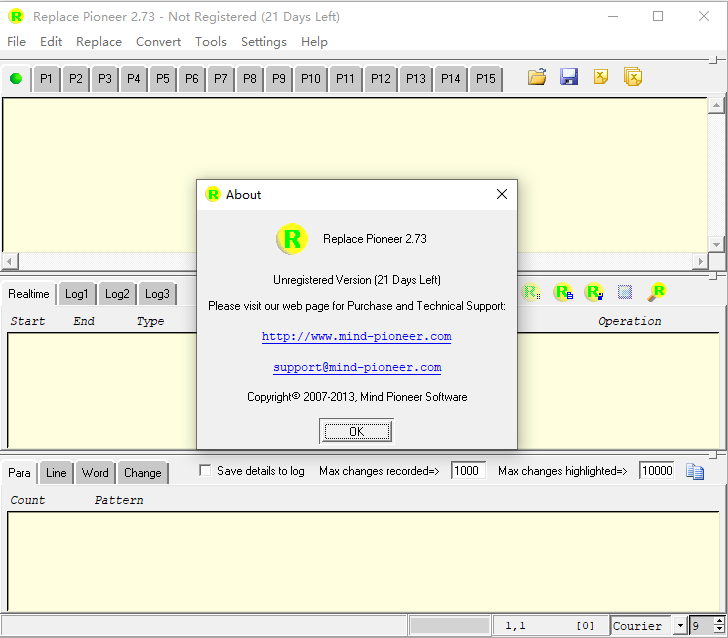Open the Convert menu
Screen dimensions: 728x638
pyautogui.click(x=158, y=42)
